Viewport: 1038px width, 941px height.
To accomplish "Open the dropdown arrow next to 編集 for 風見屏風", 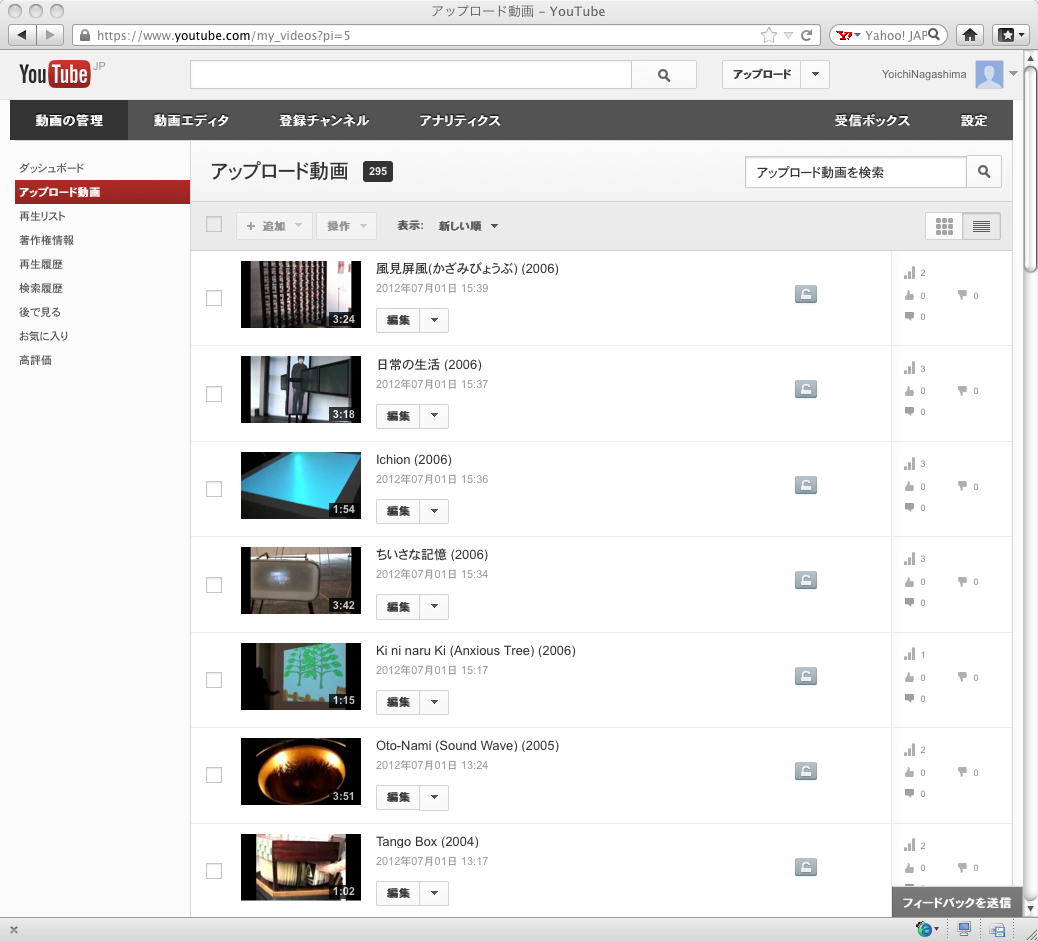I will (x=434, y=320).
